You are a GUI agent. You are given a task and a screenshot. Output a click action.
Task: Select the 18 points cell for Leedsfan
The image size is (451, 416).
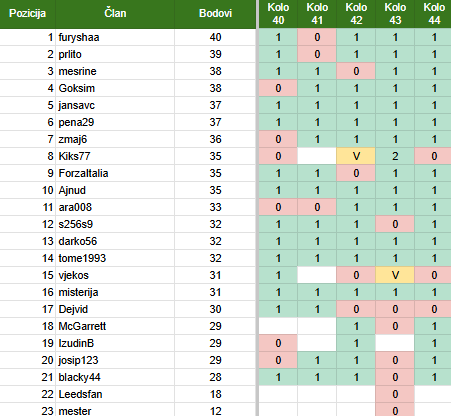(x=215, y=394)
